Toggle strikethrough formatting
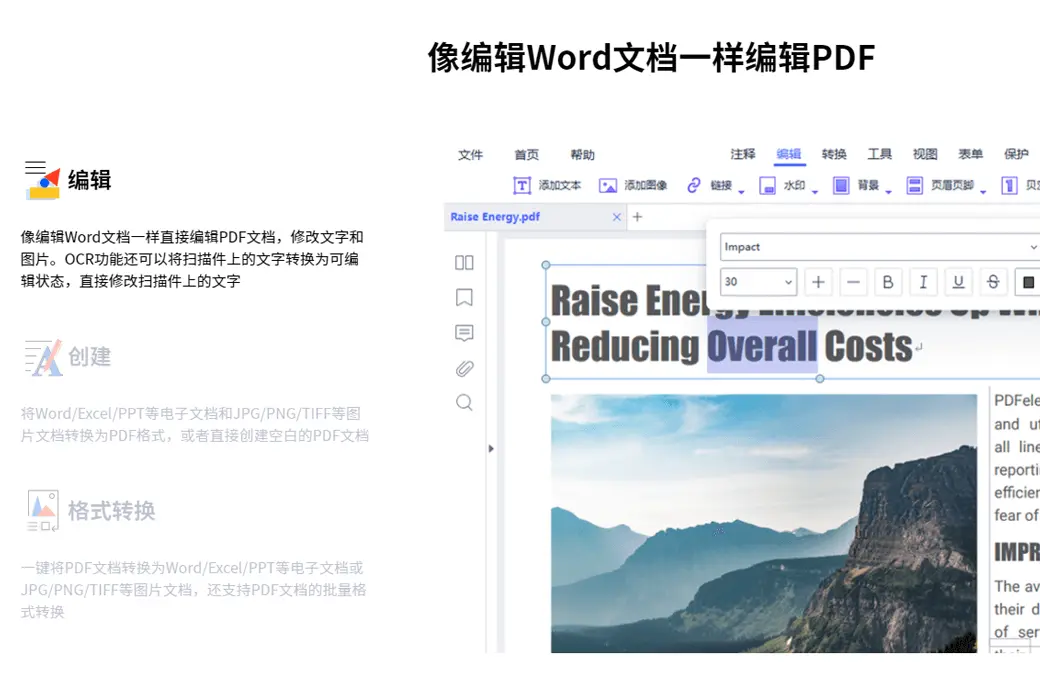This screenshot has height=700, width=1040. [x=994, y=282]
